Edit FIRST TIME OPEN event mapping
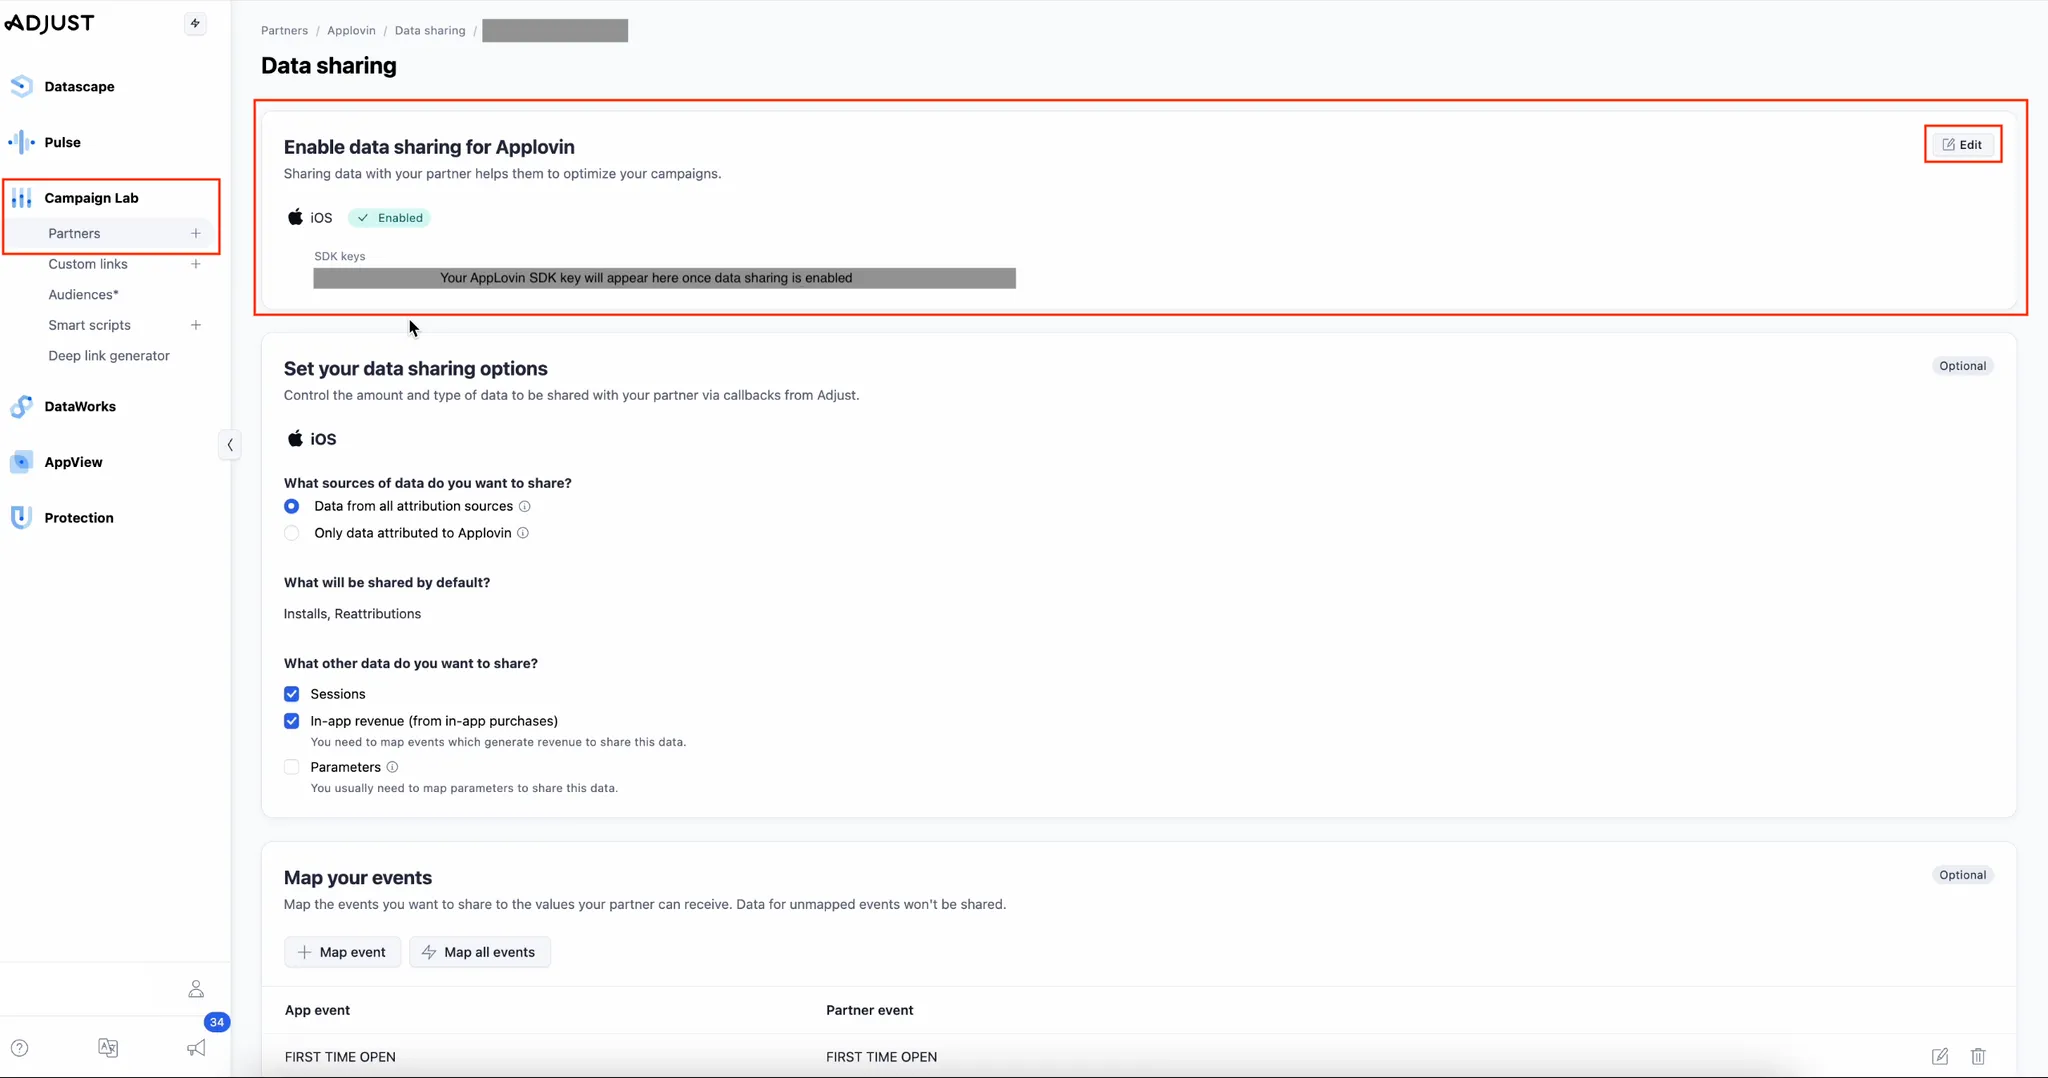Image resolution: width=2048 pixels, height=1078 pixels. [x=1940, y=1057]
